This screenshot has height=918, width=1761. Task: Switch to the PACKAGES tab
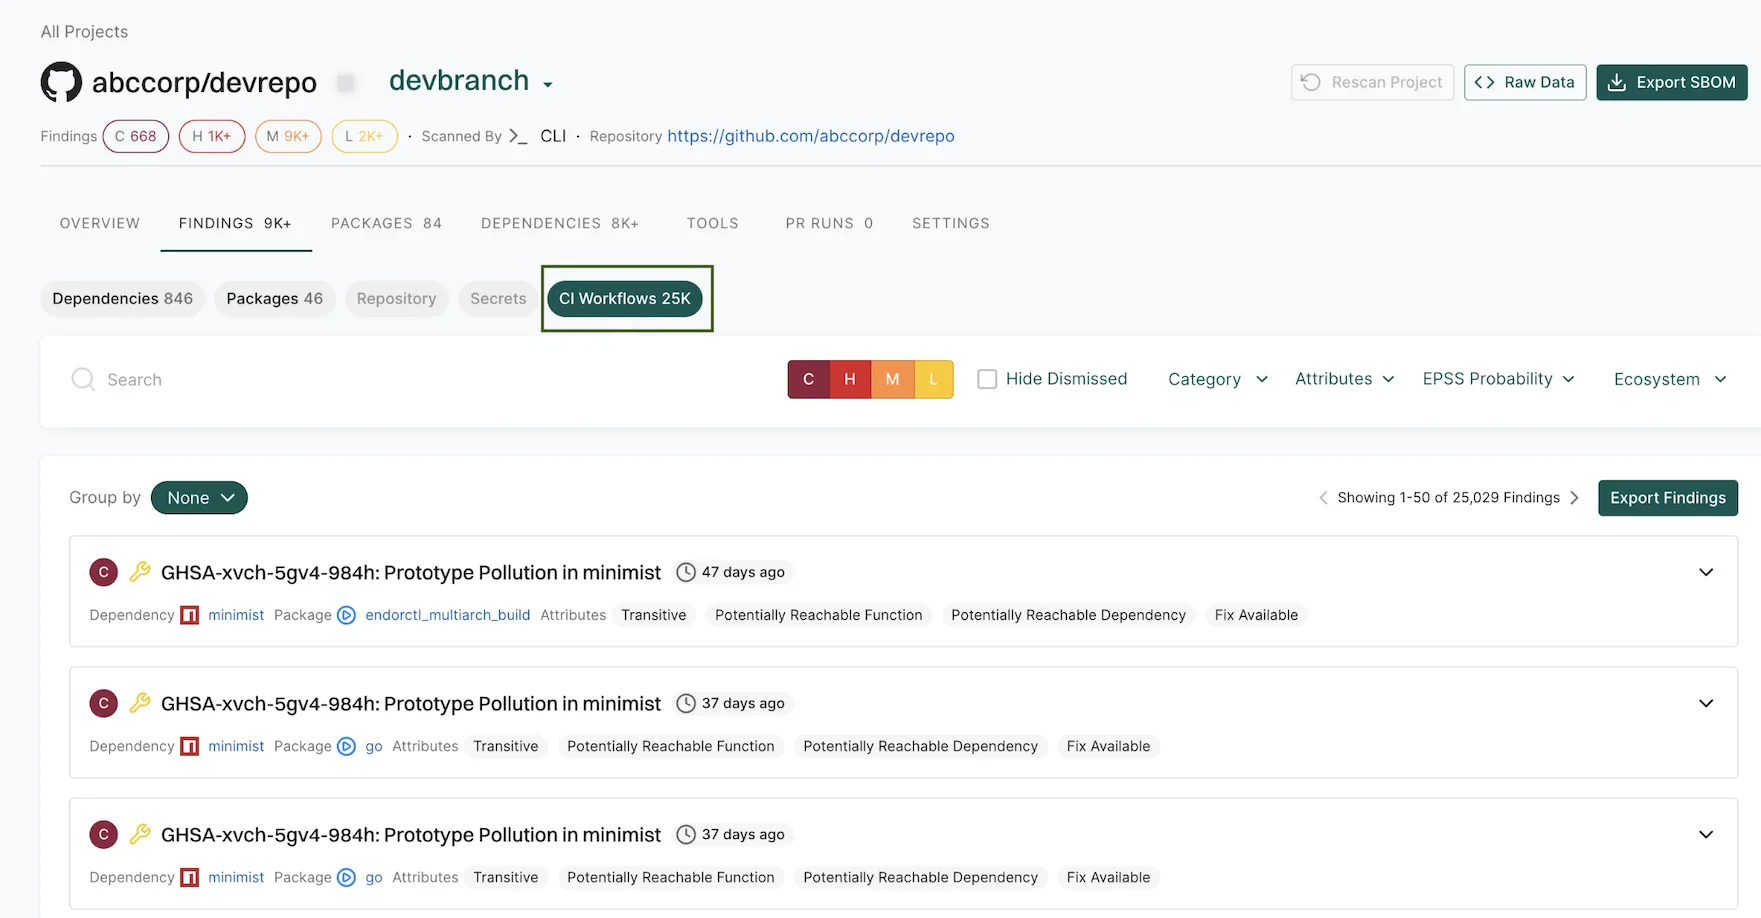pos(386,223)
